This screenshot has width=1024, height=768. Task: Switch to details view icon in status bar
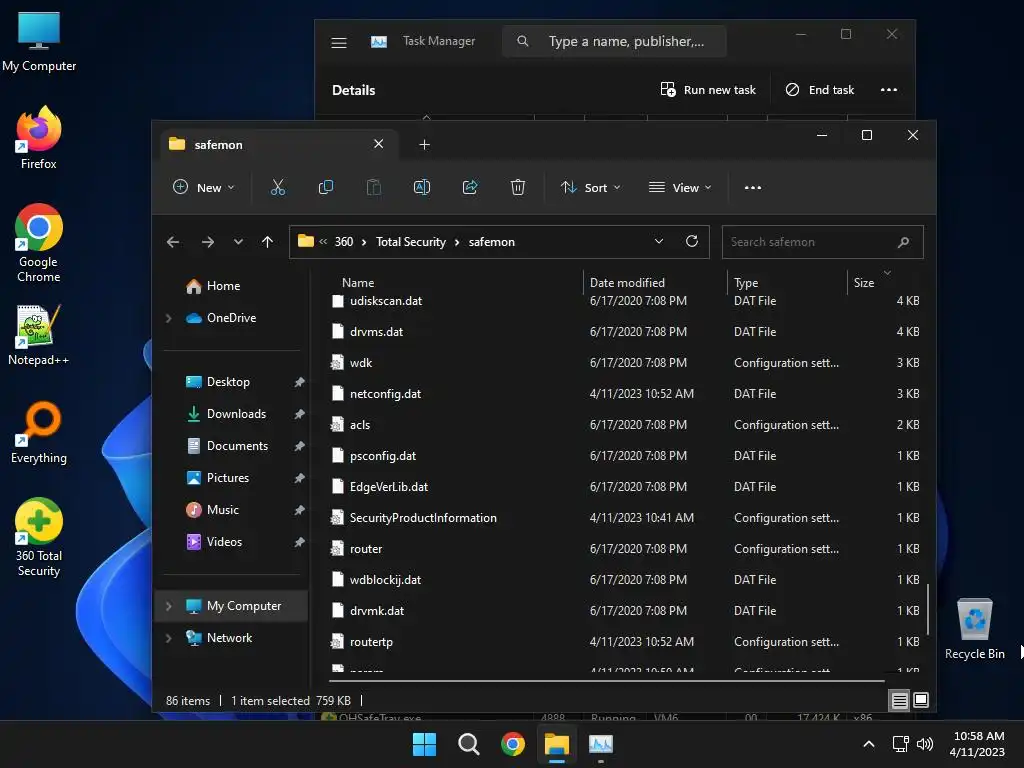pos(899,701)
